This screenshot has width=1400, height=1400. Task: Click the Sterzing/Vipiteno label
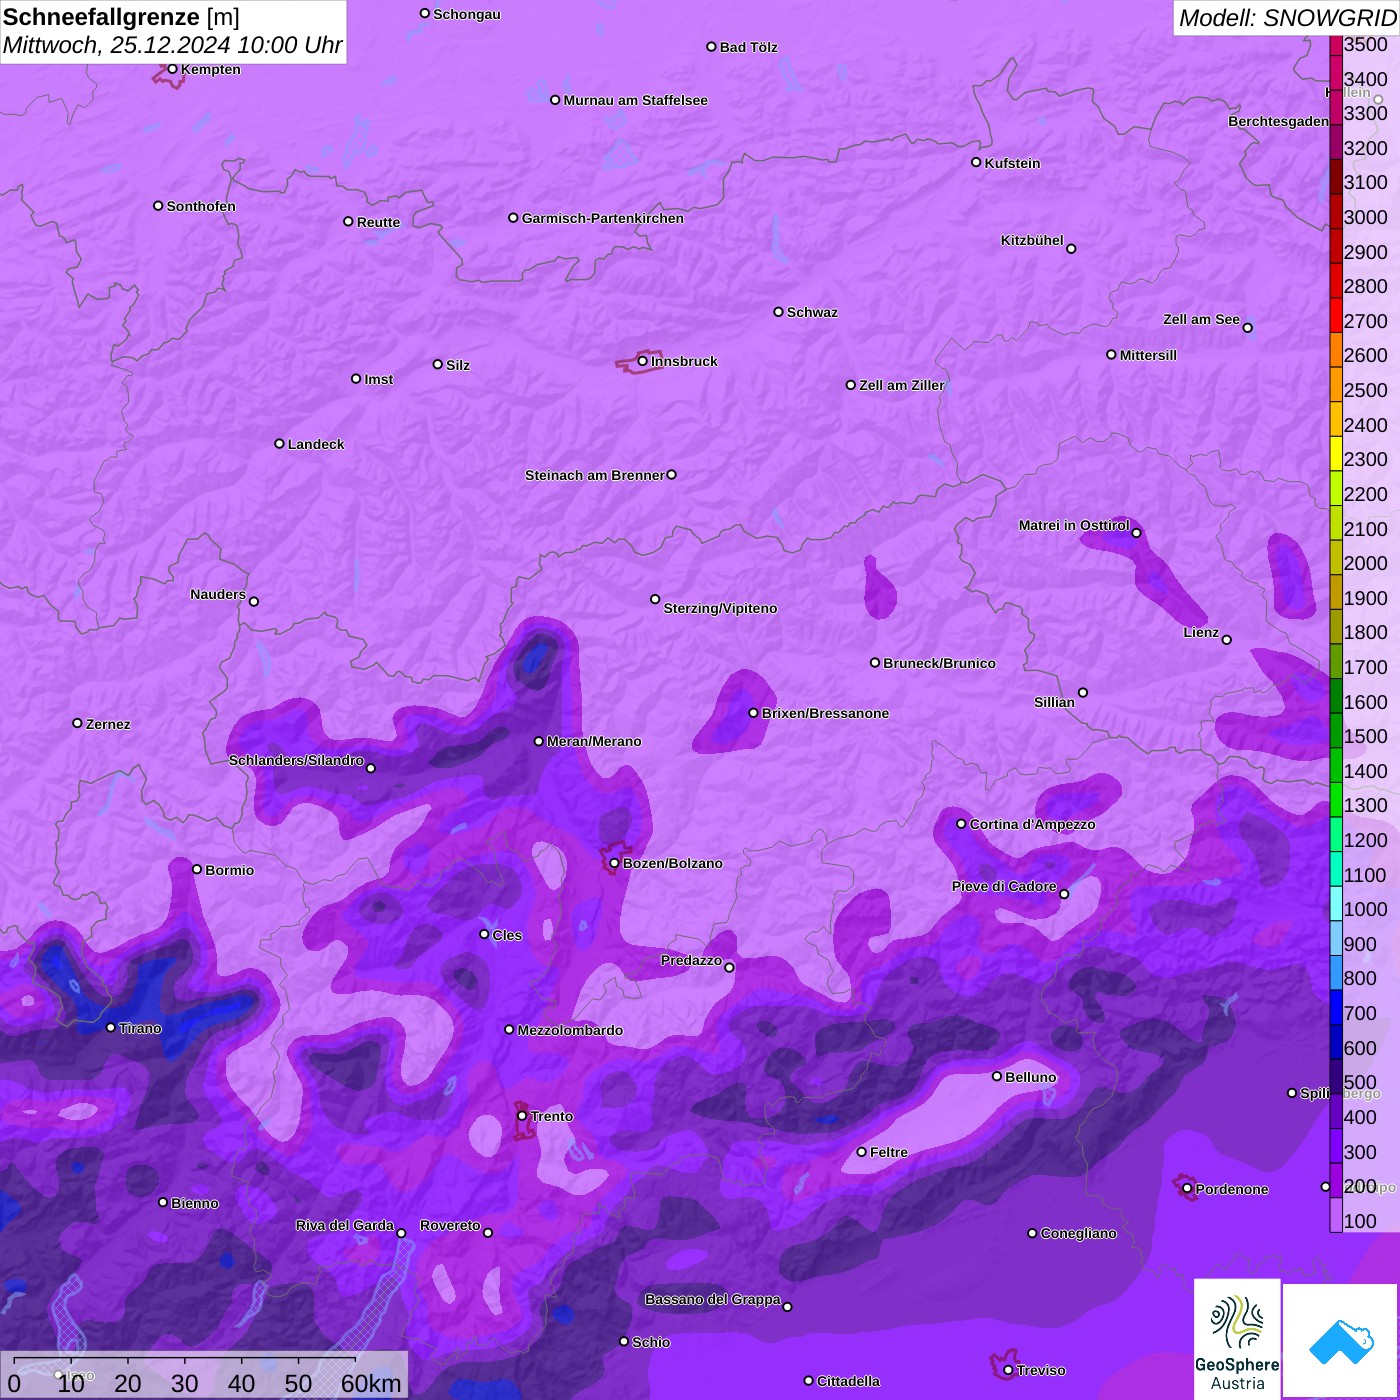(721, 608)
